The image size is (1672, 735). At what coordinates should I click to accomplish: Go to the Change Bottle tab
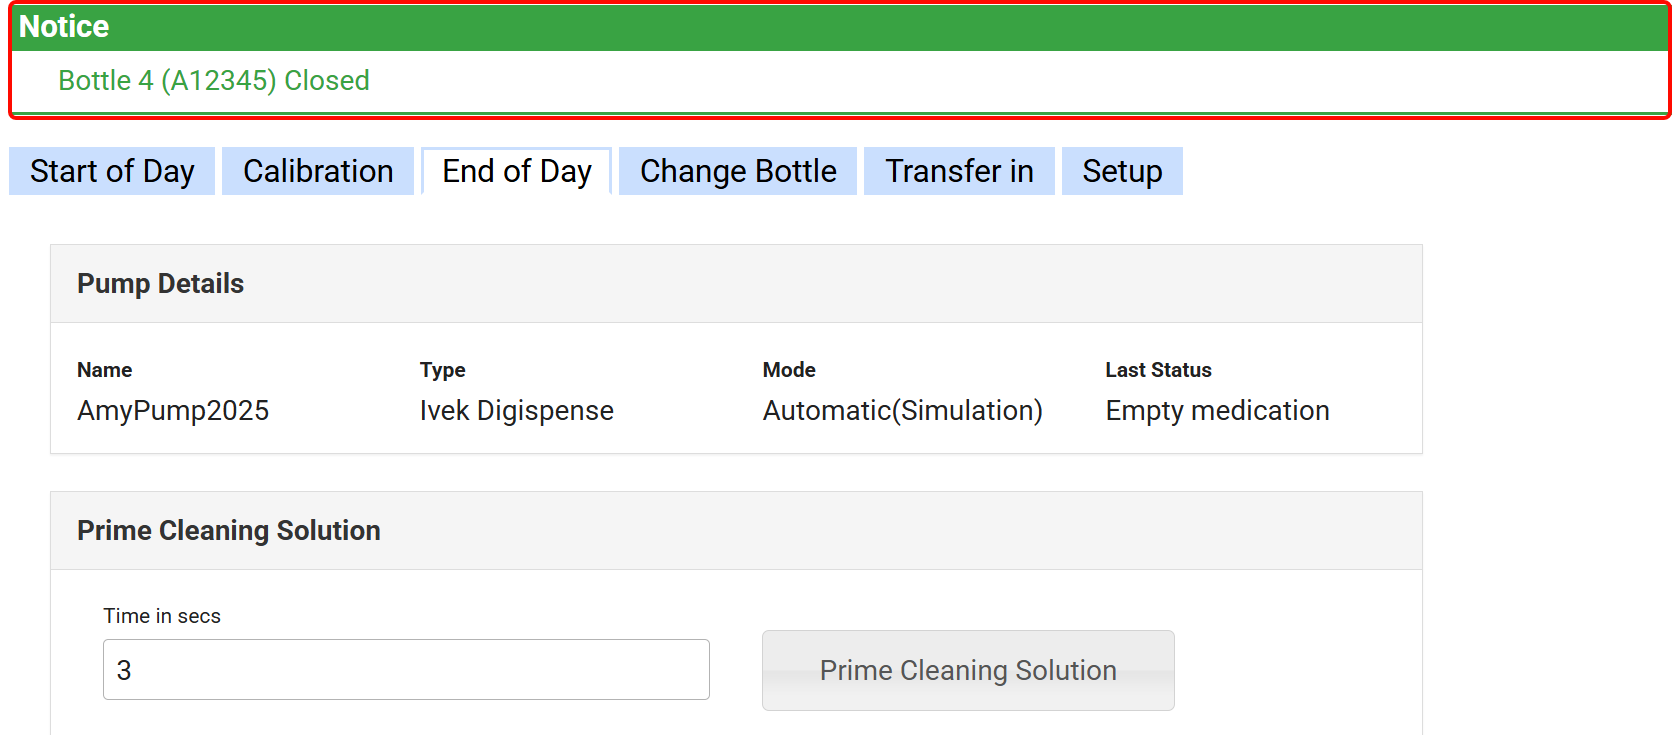point(738,171)
